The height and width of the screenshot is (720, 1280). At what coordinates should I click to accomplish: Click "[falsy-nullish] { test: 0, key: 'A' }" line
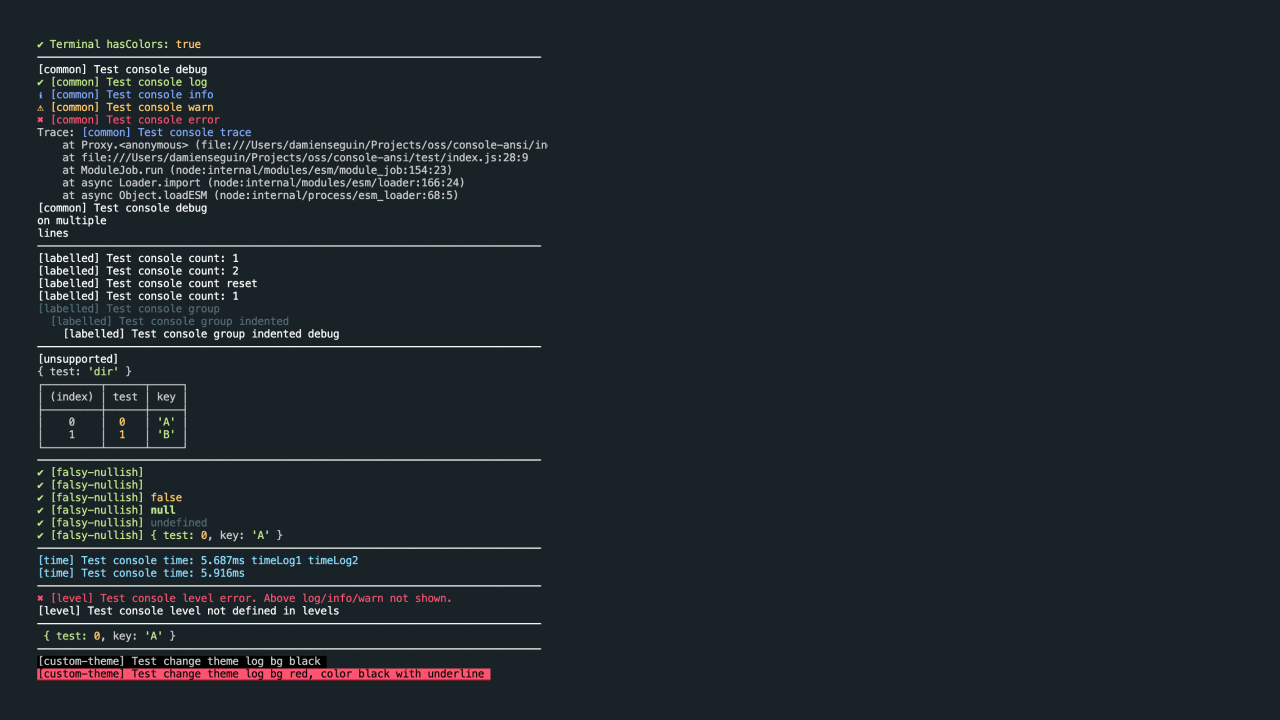point(160,536)
